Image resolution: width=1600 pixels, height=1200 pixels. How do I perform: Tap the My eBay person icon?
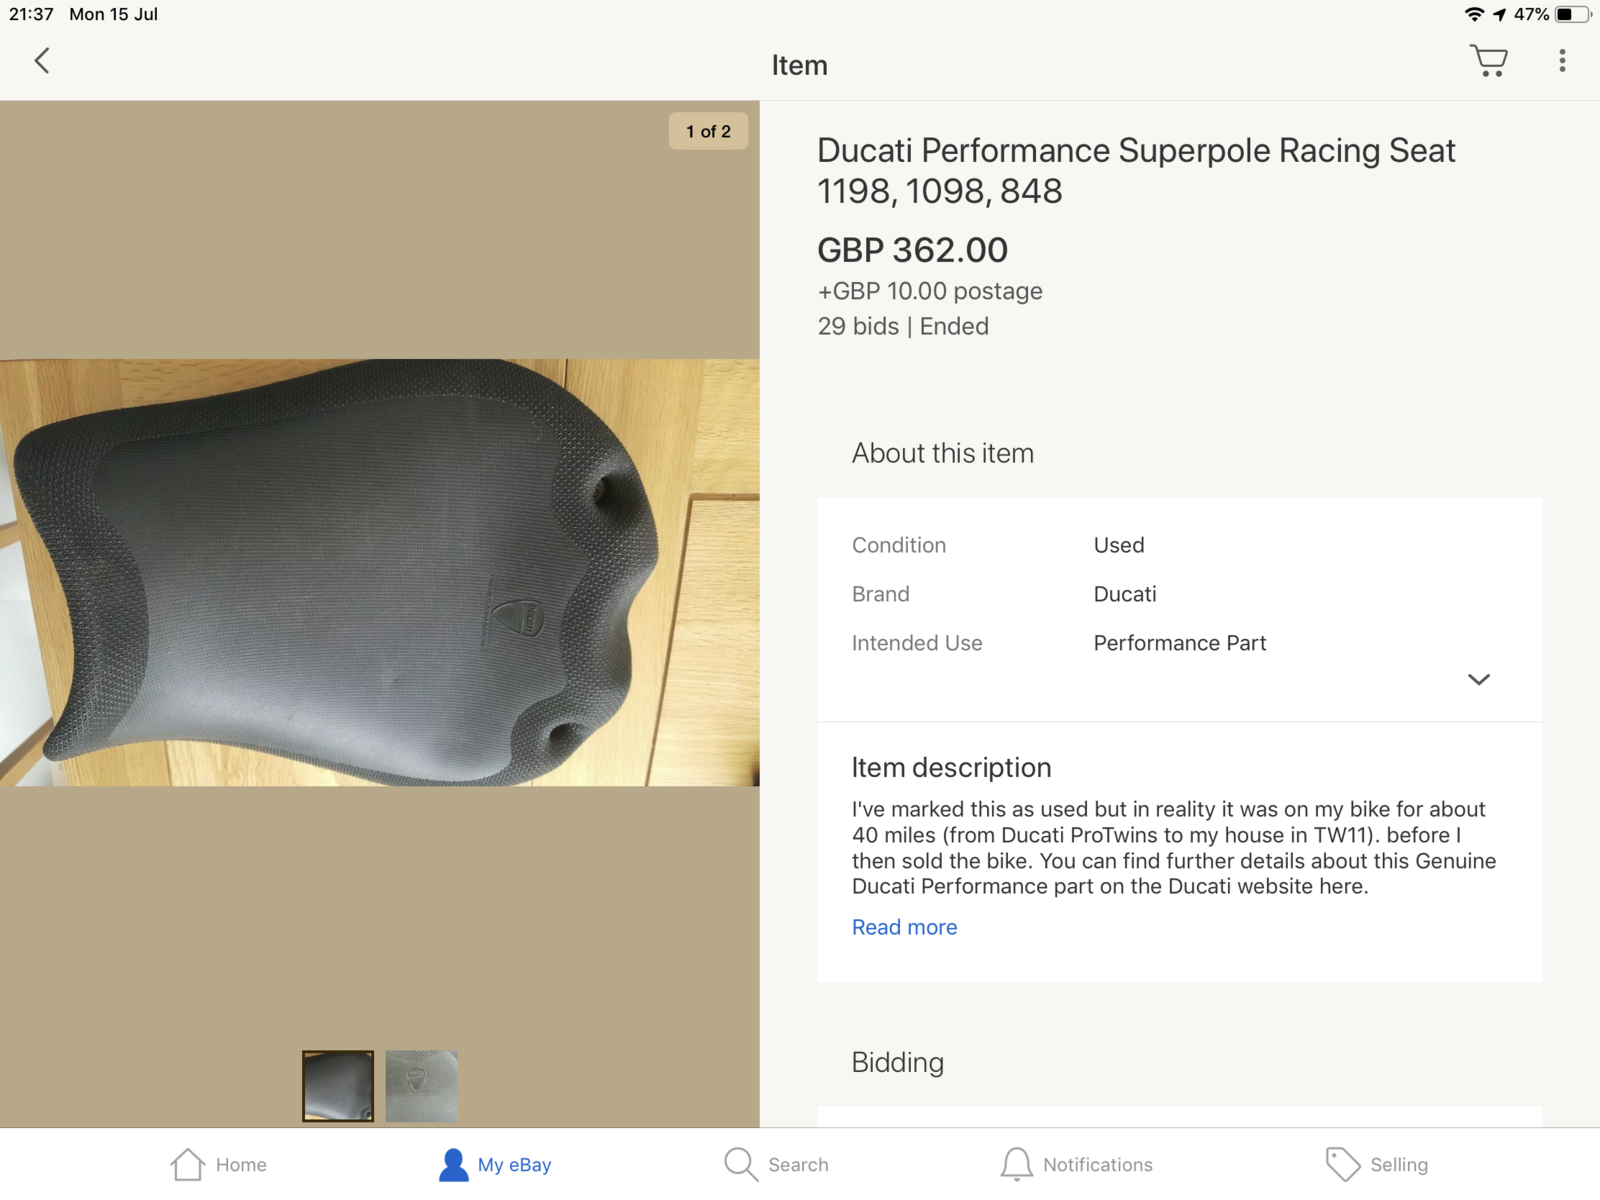coord(453,1164)
